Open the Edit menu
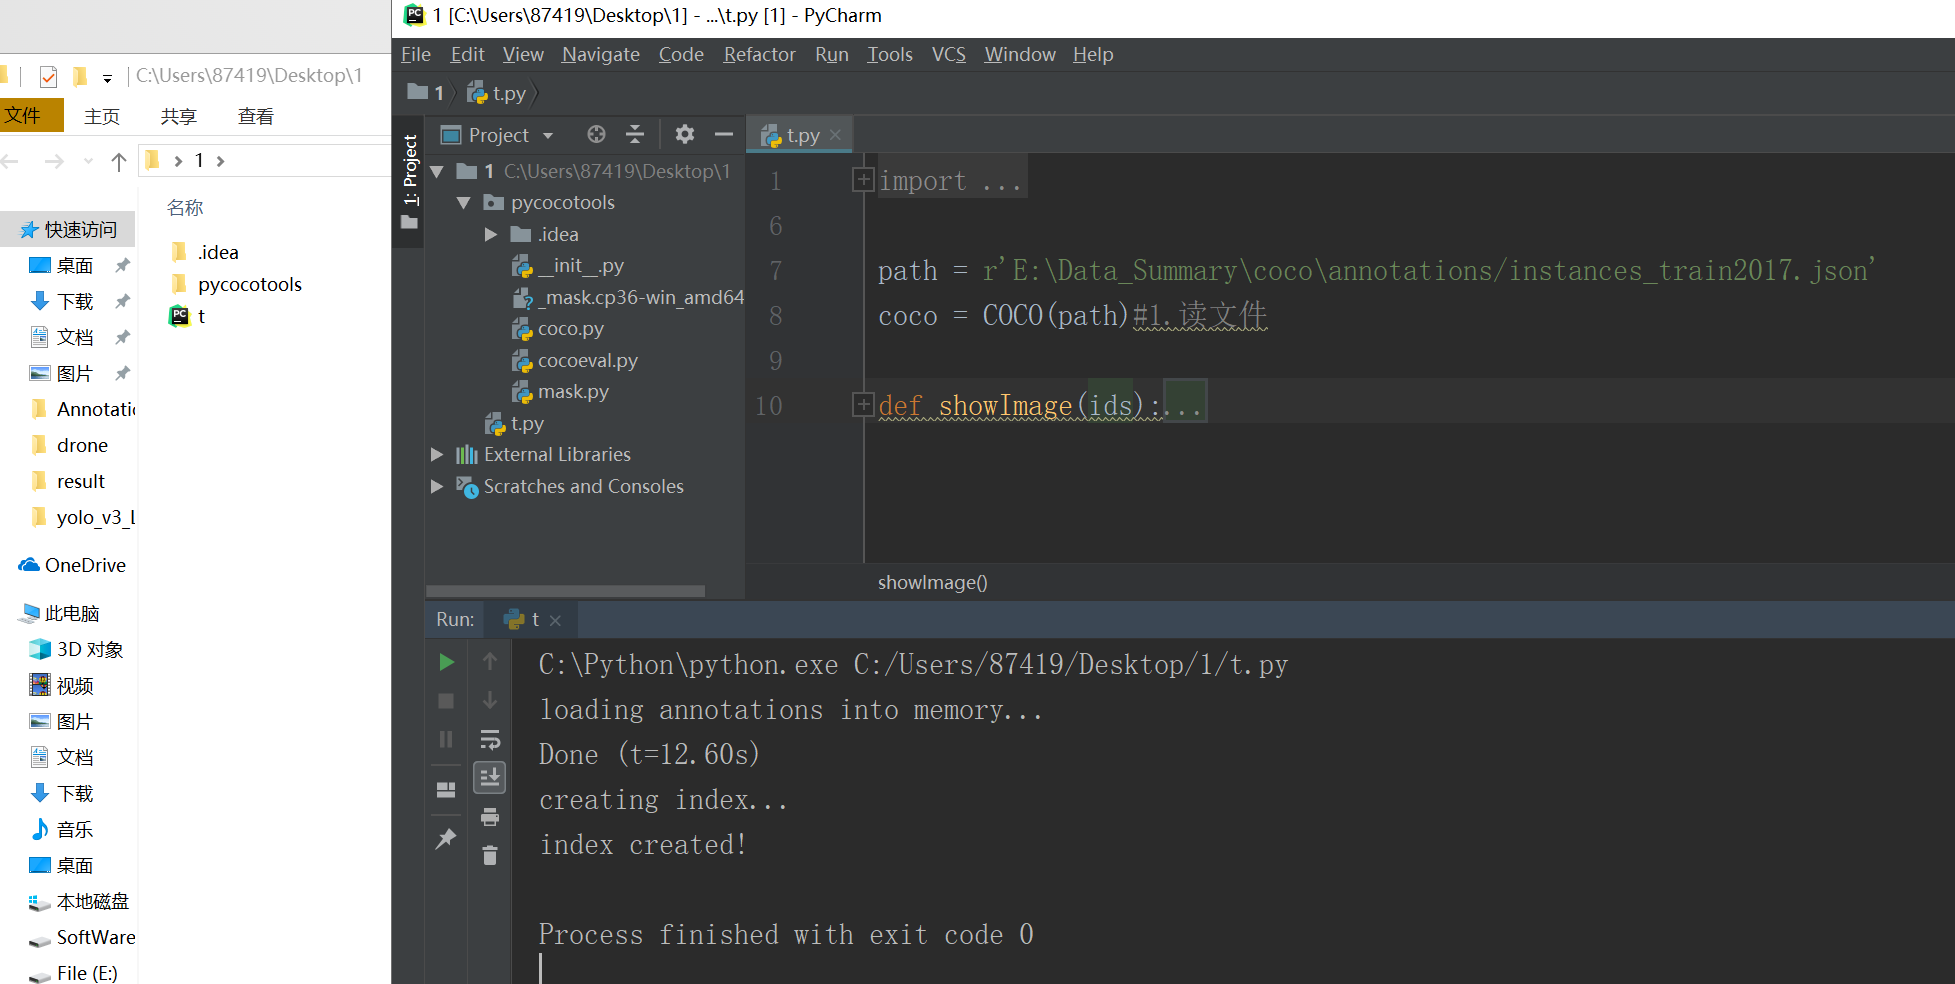 coord(467,55)
